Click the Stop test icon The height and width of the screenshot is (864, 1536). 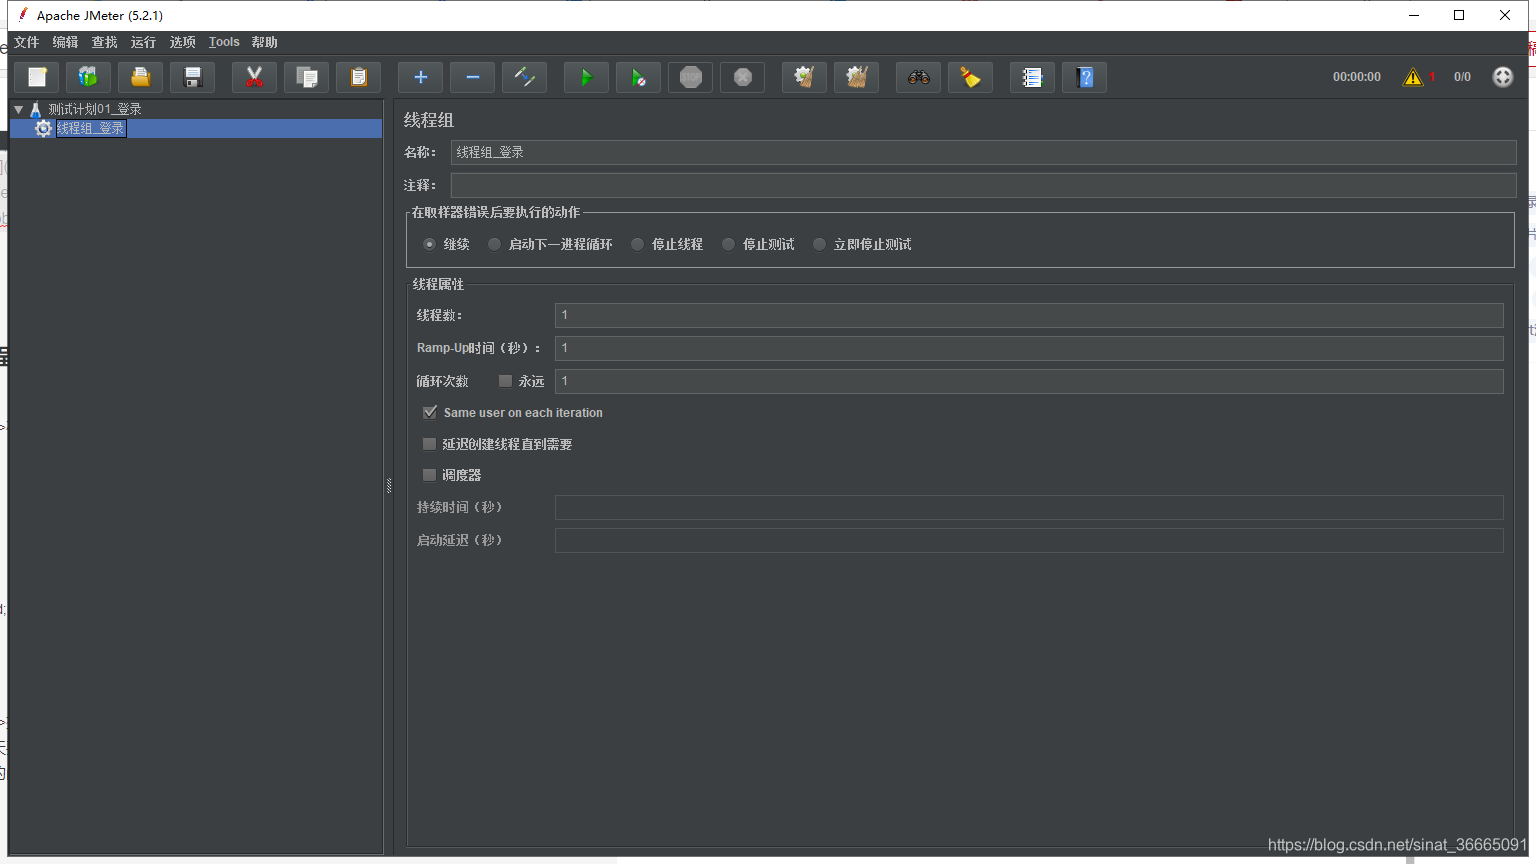coord(691,77)
